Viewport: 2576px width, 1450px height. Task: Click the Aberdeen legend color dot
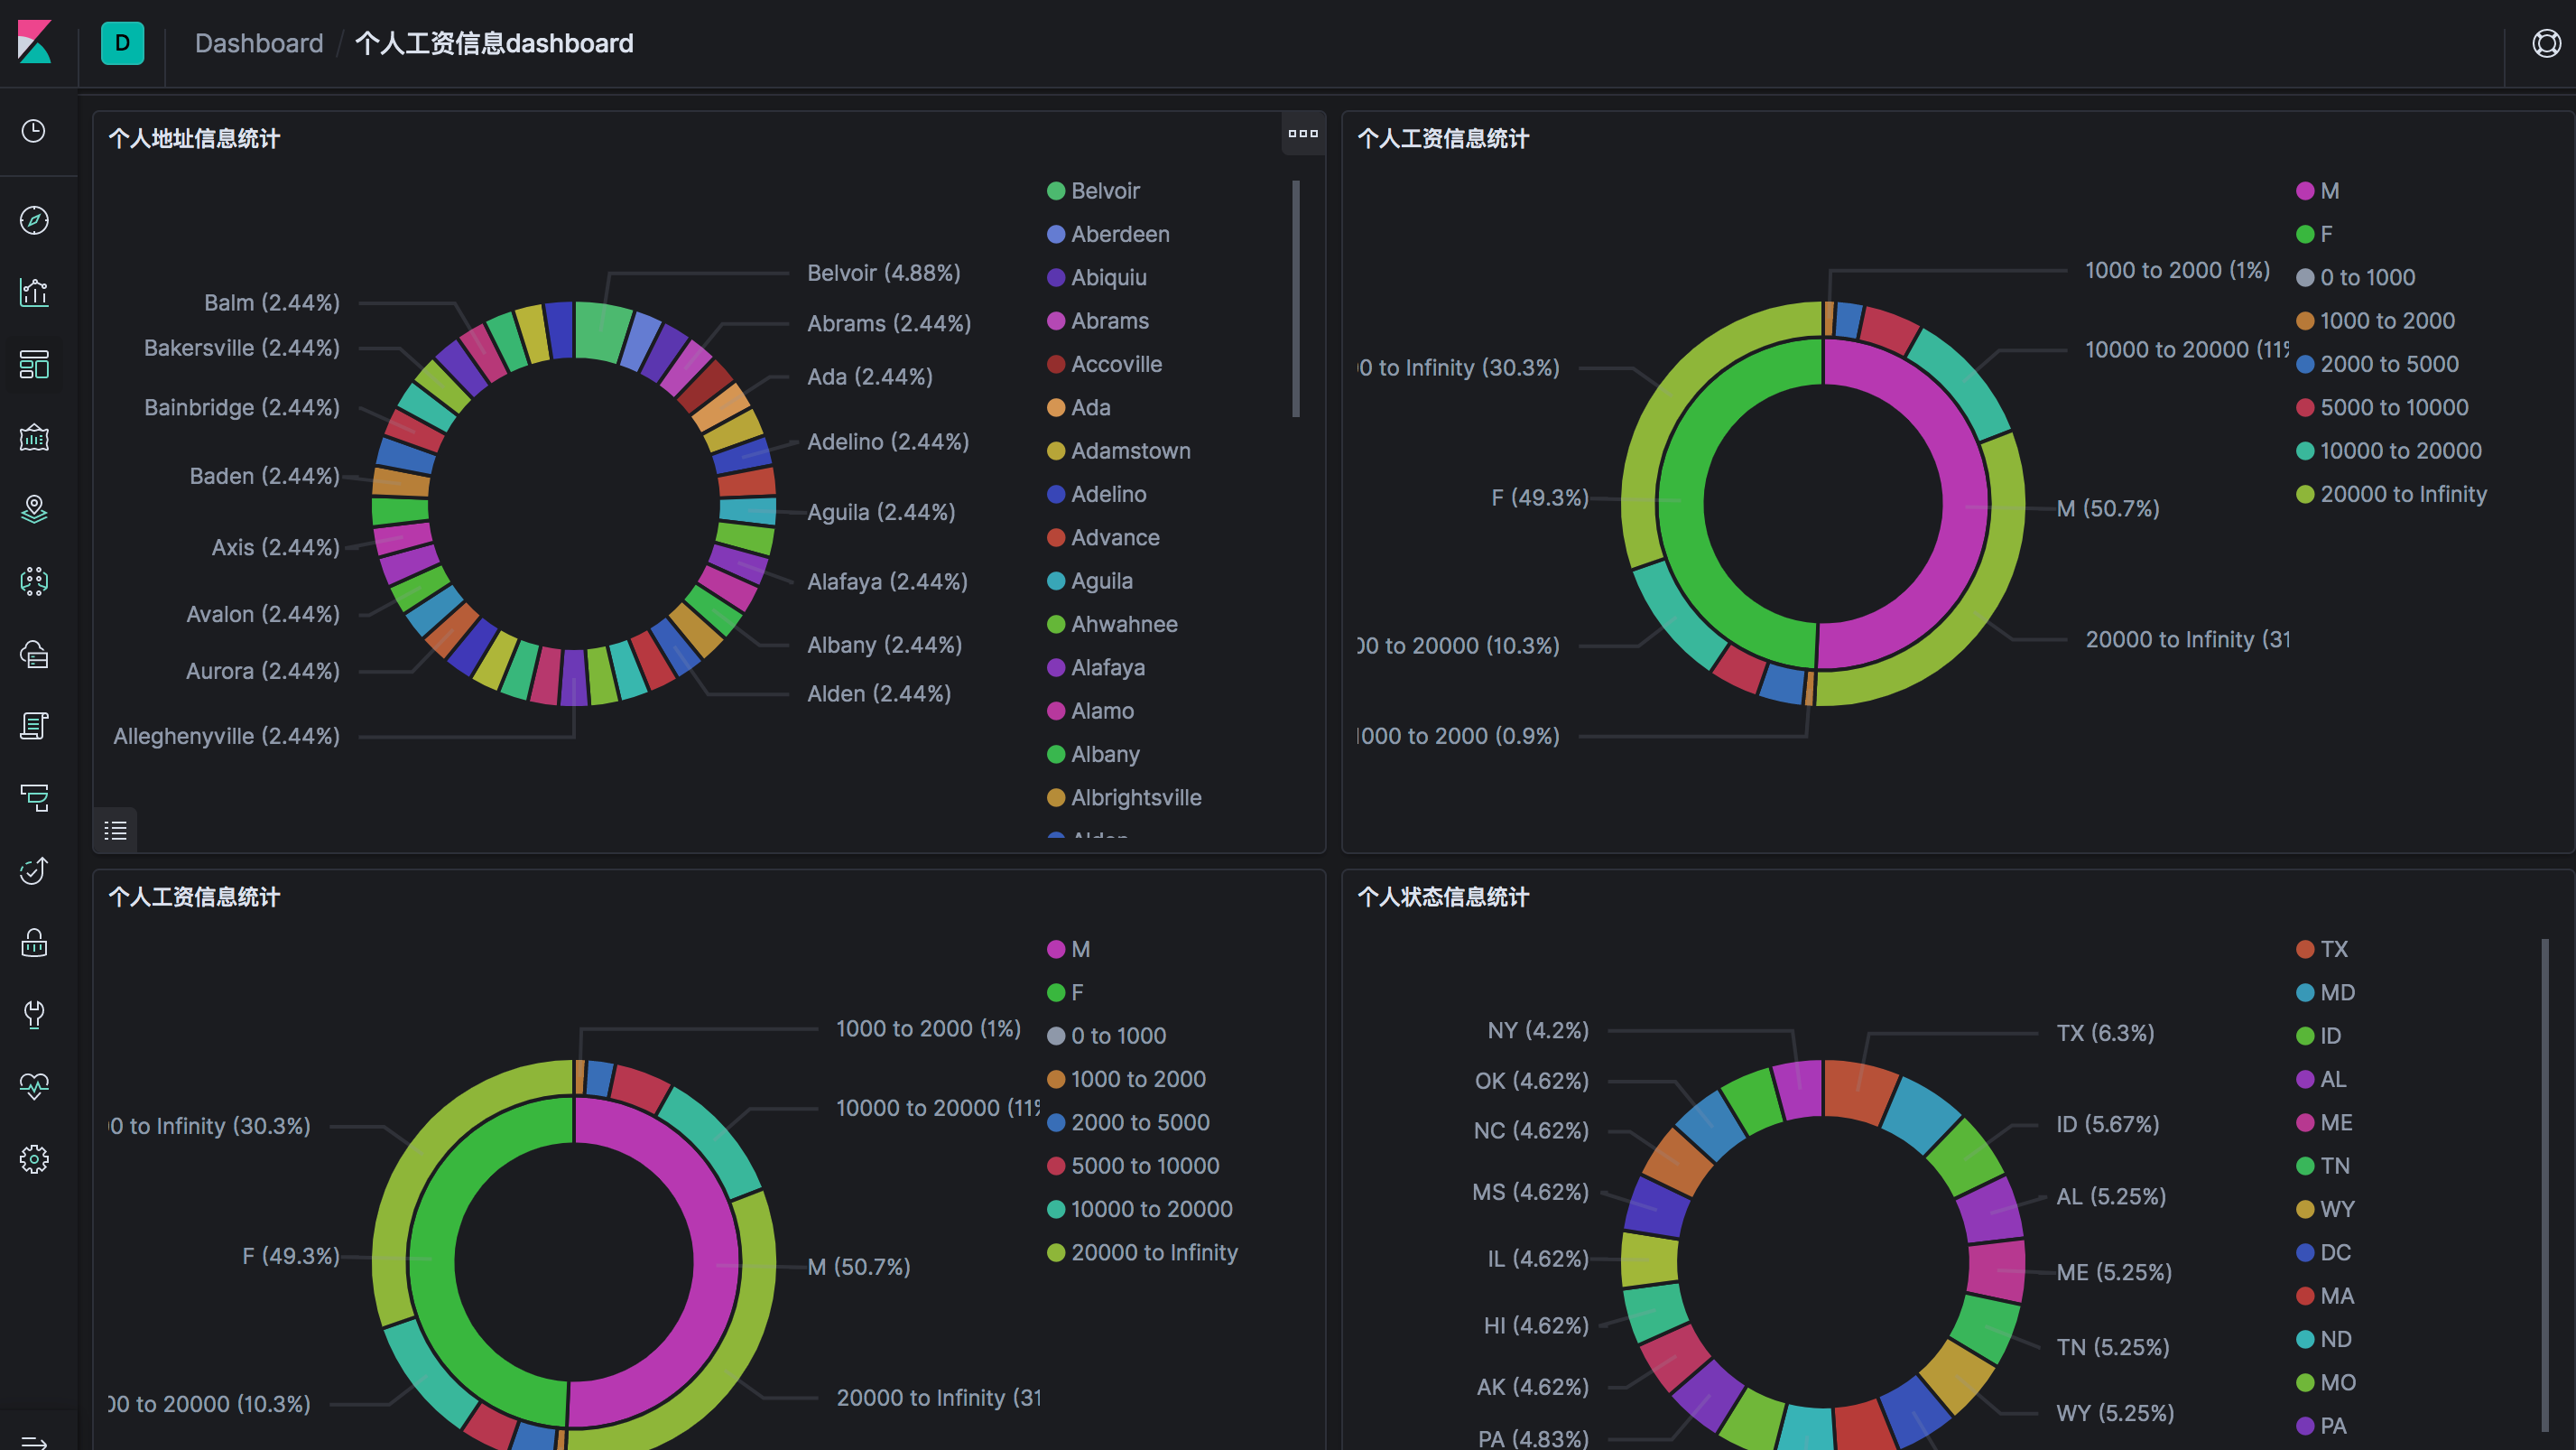click(1056, 234)
